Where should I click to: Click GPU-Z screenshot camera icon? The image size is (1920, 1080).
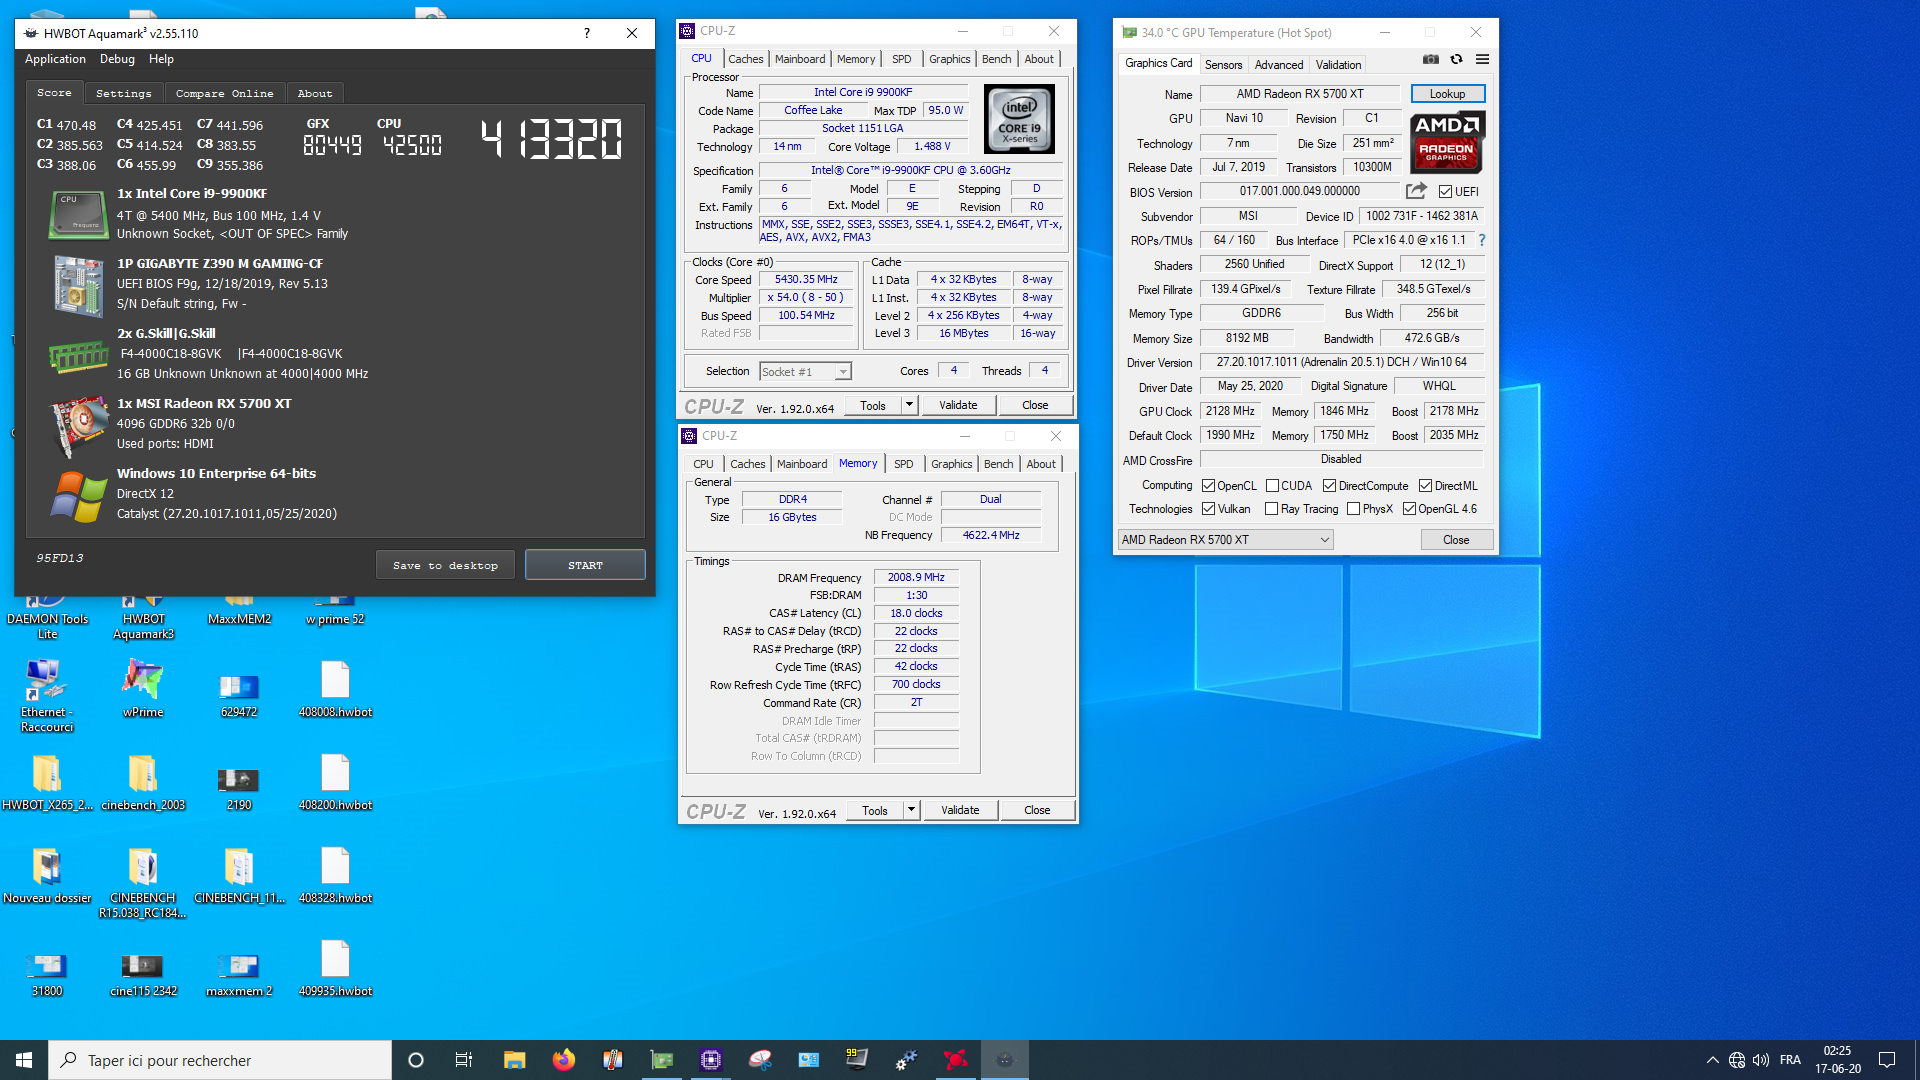pos(1431,60)
